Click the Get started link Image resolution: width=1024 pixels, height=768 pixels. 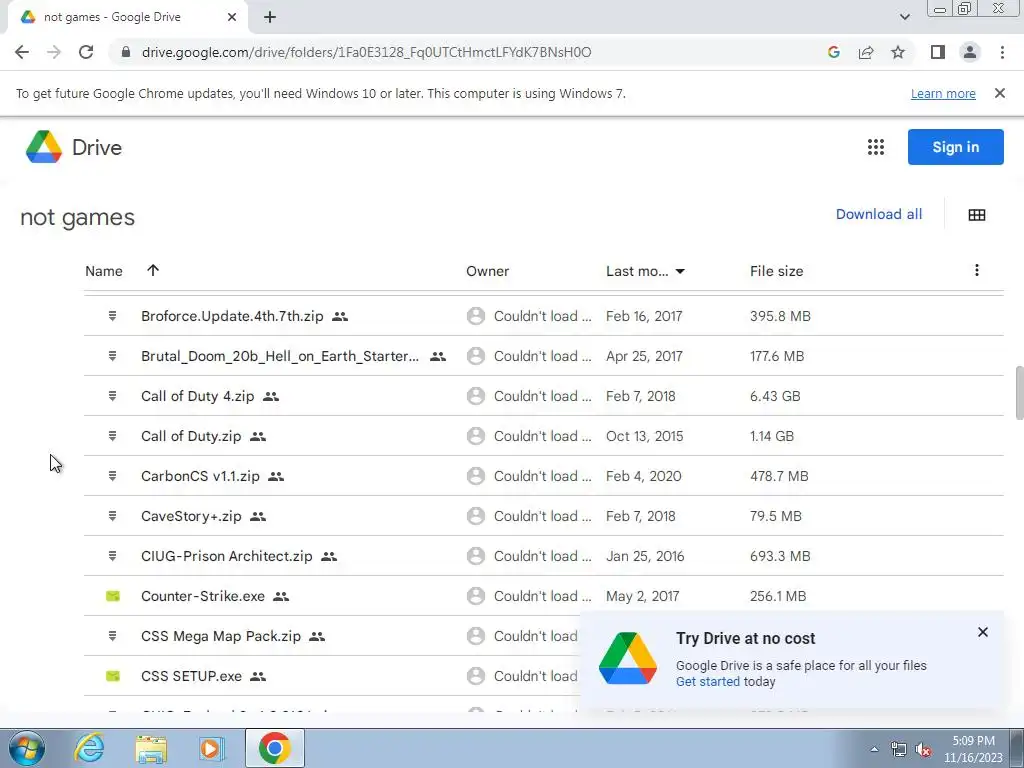707,681
